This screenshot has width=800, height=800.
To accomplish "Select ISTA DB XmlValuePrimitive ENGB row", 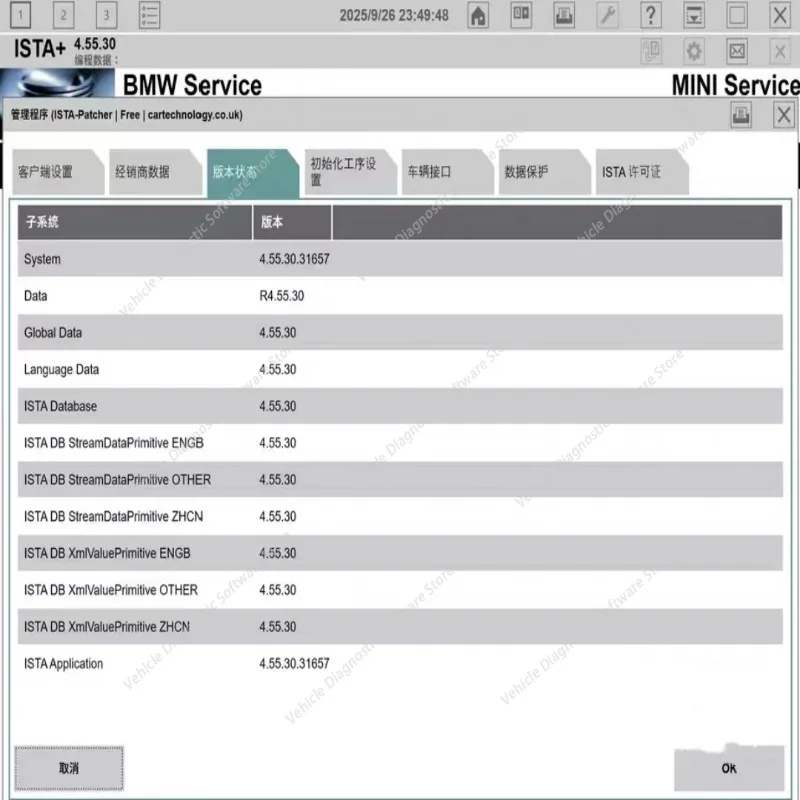I will click(400, 553).
